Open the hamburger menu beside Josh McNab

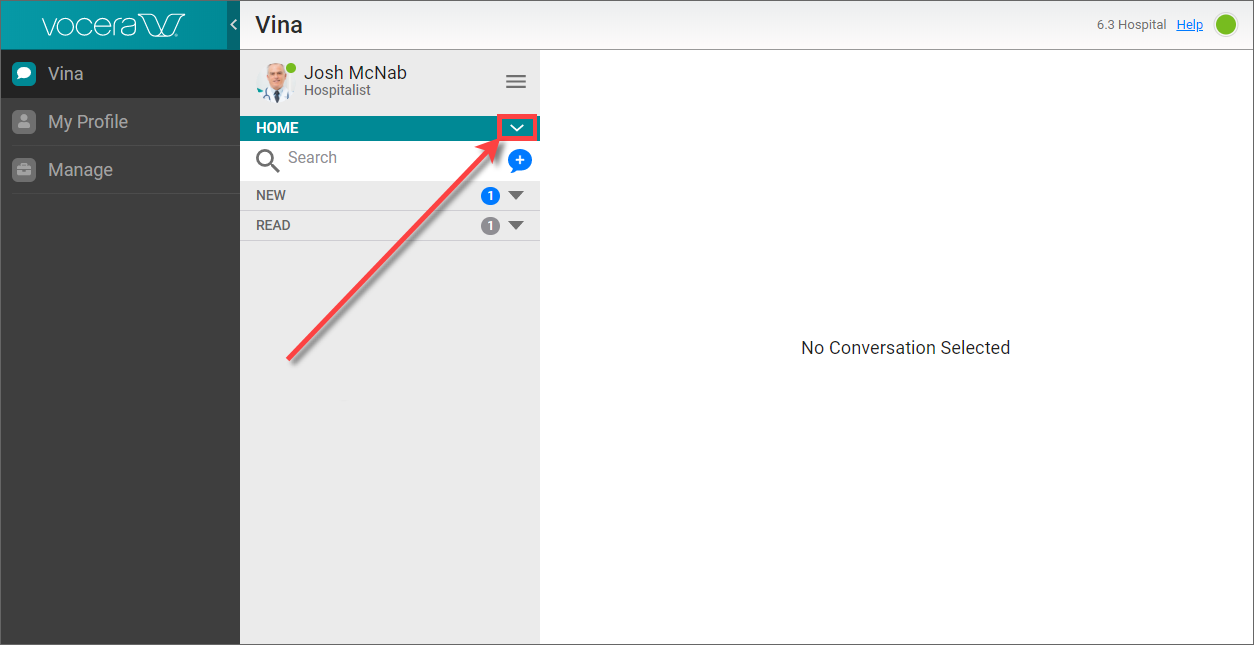pyautogui.click(x=515, y=82)
